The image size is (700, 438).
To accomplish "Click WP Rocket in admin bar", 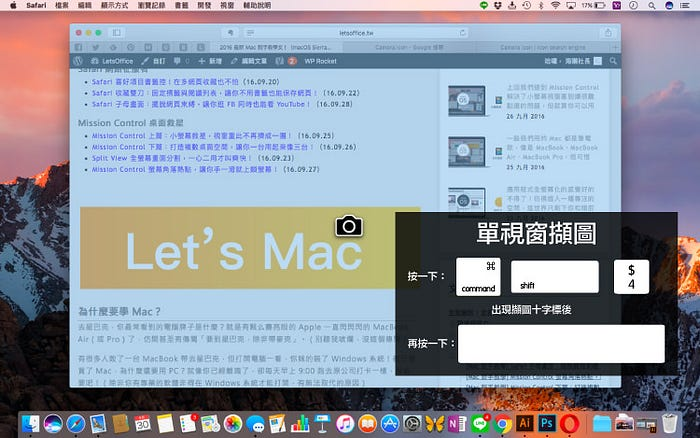I will tap(320, 61).
